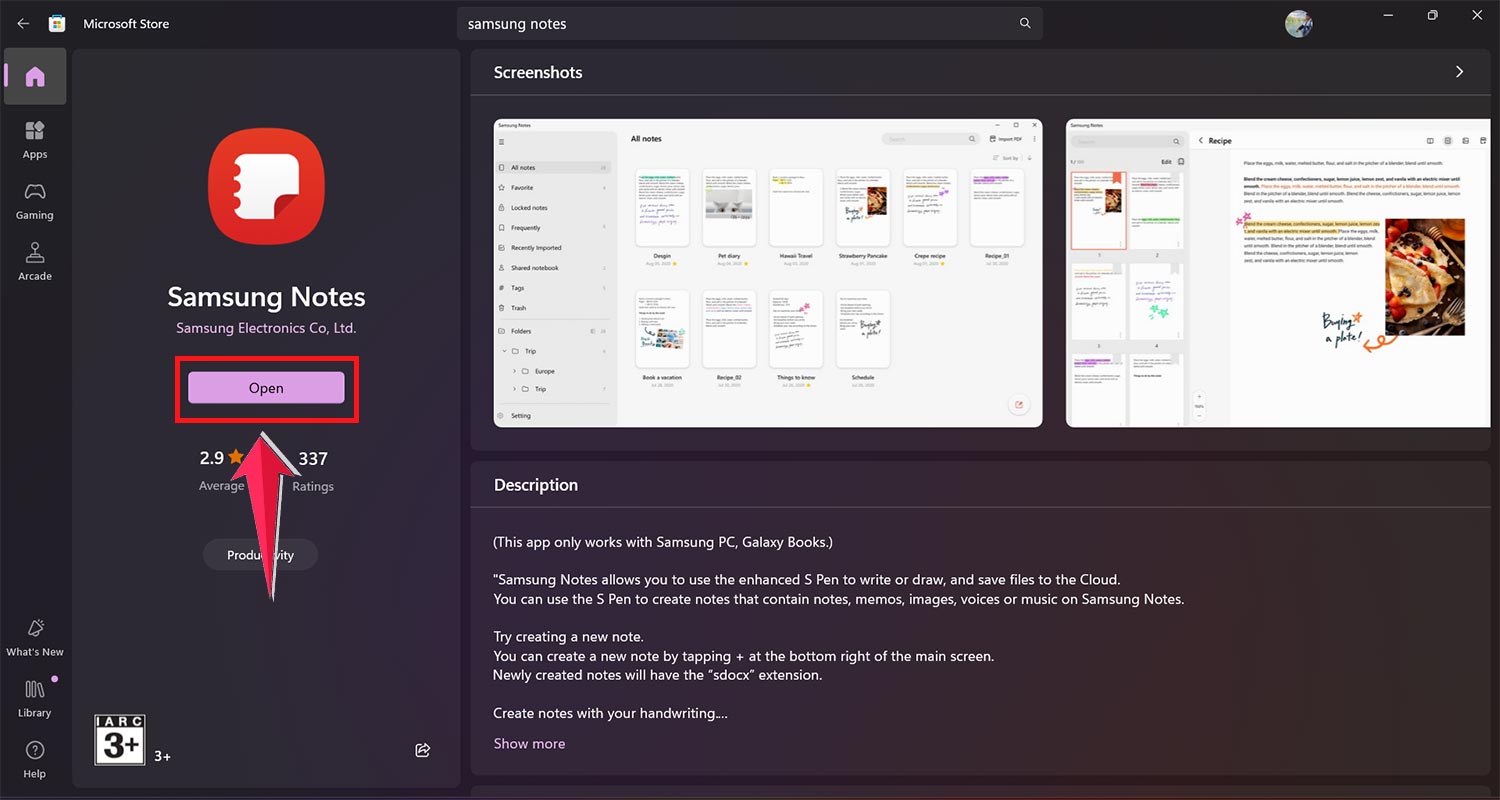The image size is (1500, 800).
Task: Open the Arcade section
Action: point(35,262)
